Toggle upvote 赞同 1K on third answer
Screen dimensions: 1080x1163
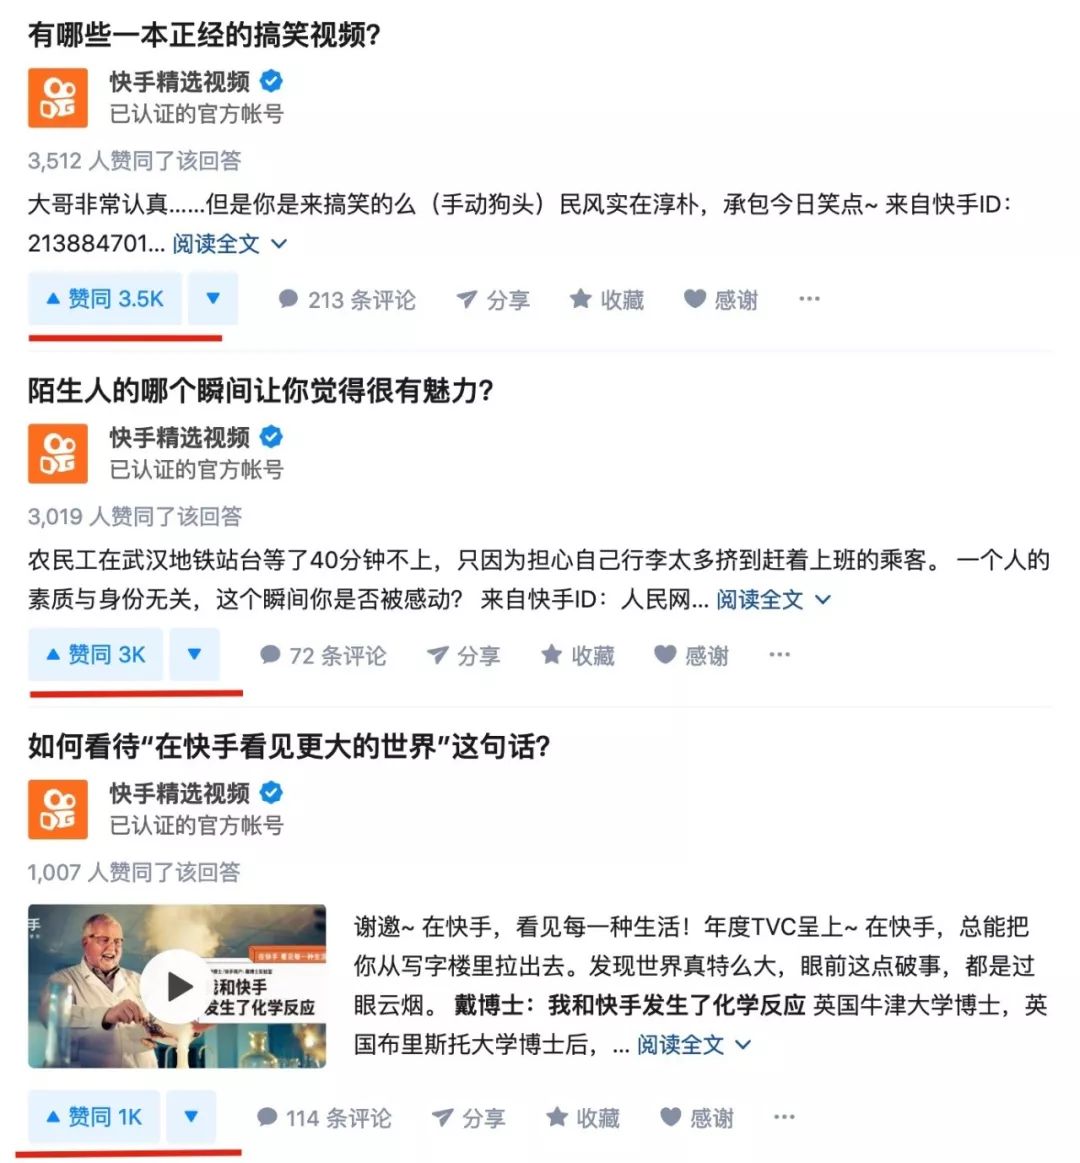(x=94, y=1116)
